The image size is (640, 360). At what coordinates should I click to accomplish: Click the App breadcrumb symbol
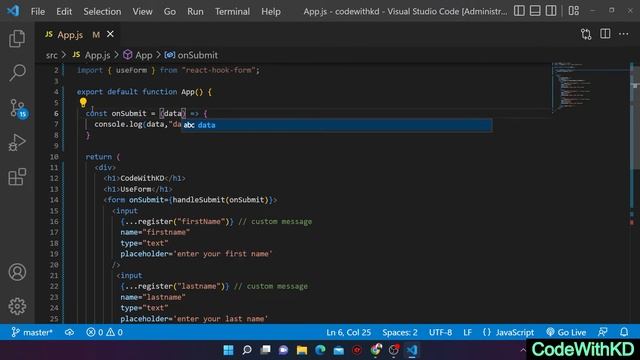pyautogui.click(x=138, y=55)
